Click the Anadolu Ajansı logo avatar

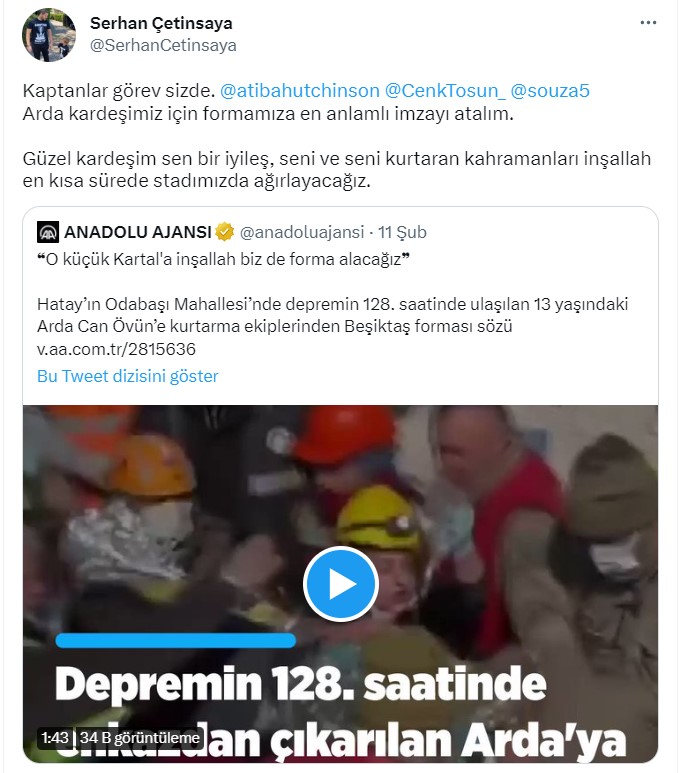(x=48, y=232)
